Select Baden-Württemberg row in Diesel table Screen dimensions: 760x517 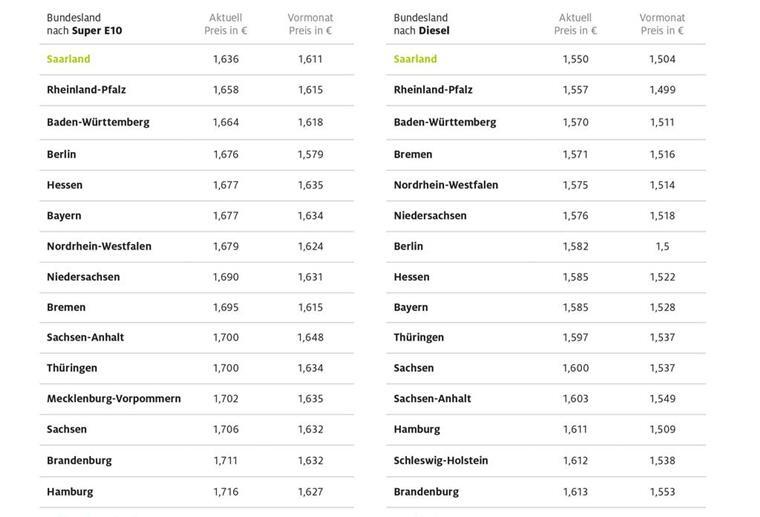(x=546, y=123)
